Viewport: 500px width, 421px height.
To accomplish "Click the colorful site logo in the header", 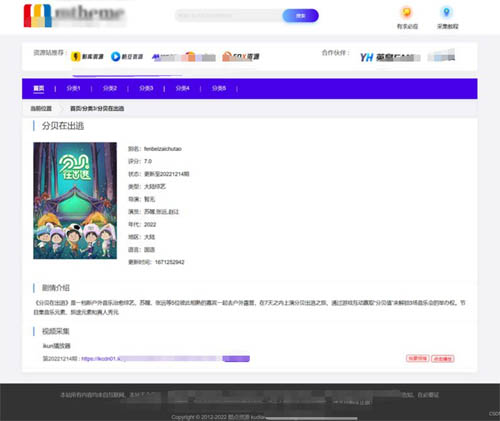I will 38,16.
